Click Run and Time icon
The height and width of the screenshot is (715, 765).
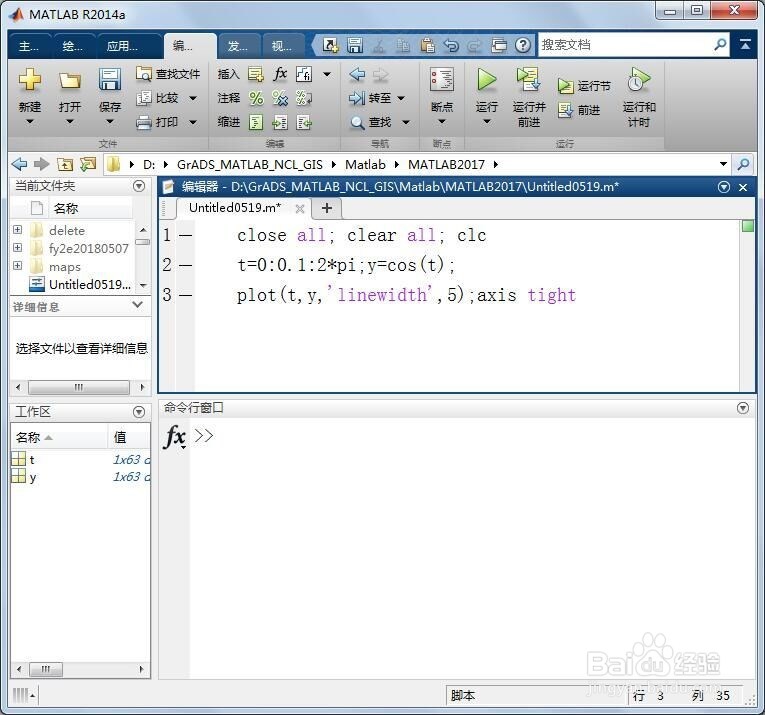click(x=639, y=79)
